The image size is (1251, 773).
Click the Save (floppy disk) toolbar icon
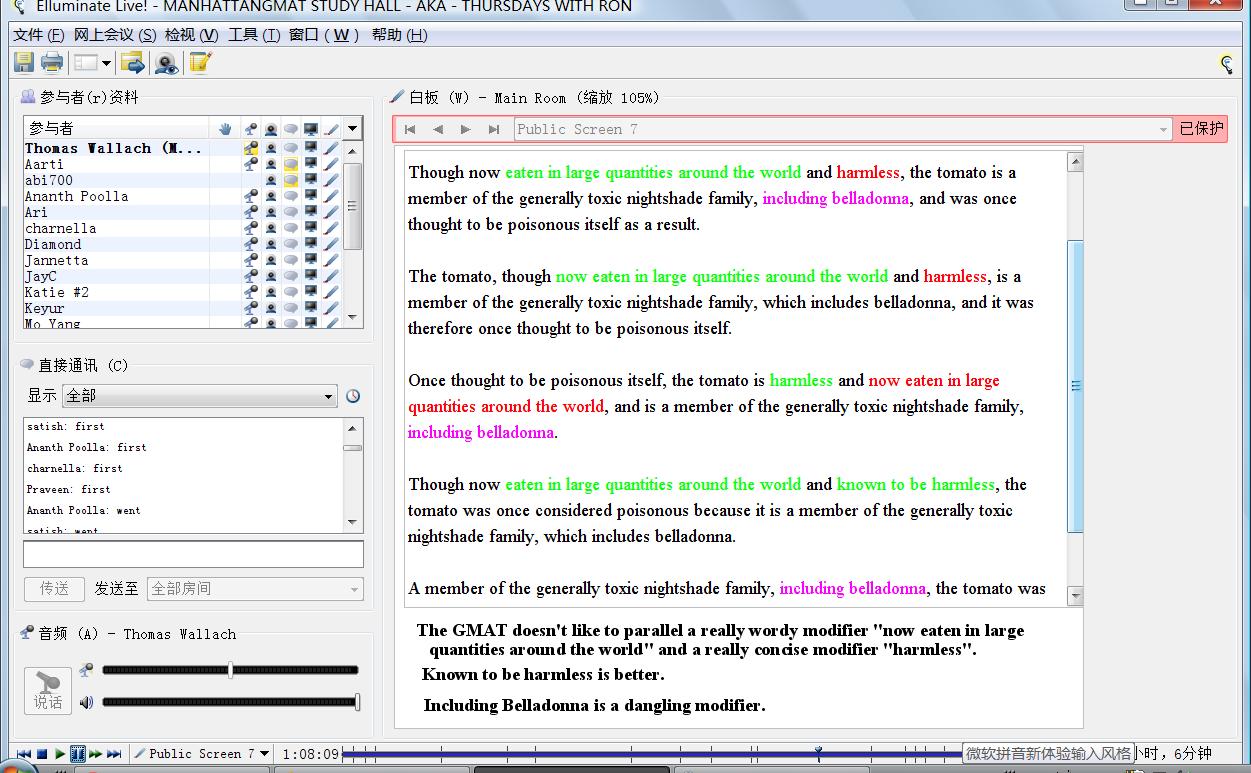[24, 63]
